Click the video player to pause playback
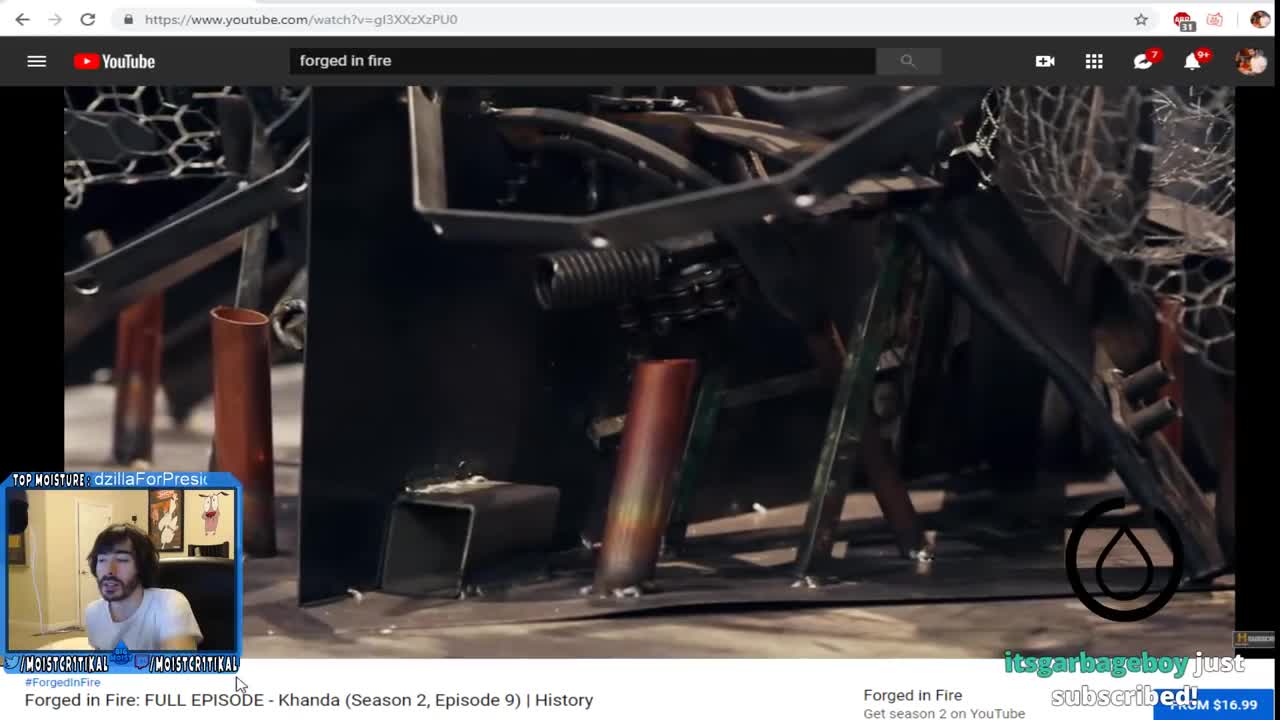 point(649,371)
